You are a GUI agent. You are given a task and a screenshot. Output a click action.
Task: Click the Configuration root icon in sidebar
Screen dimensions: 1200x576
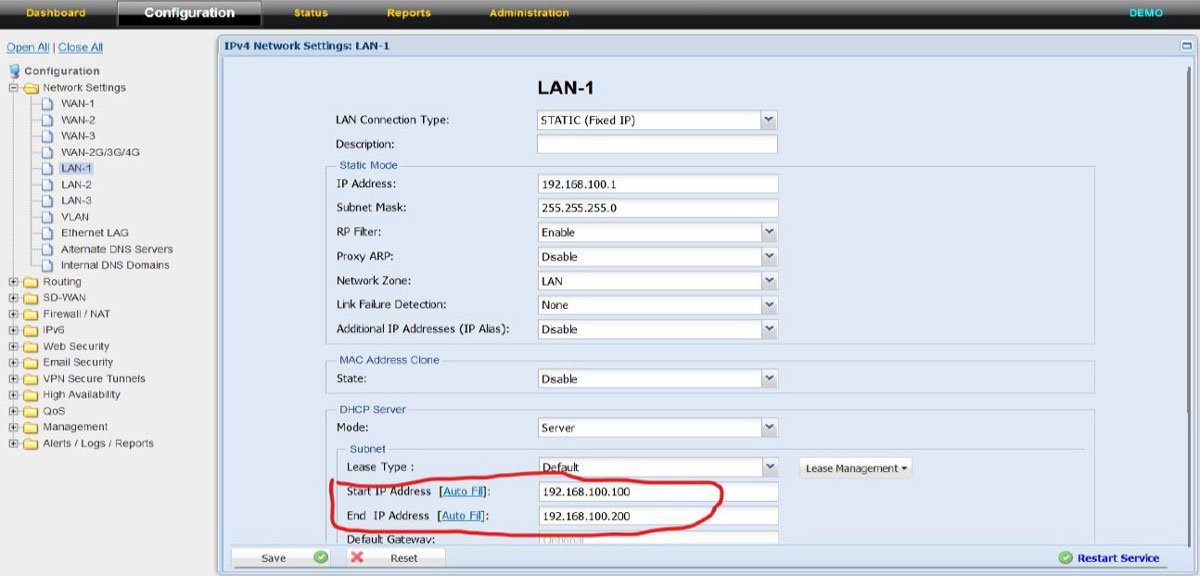(14, 71)
